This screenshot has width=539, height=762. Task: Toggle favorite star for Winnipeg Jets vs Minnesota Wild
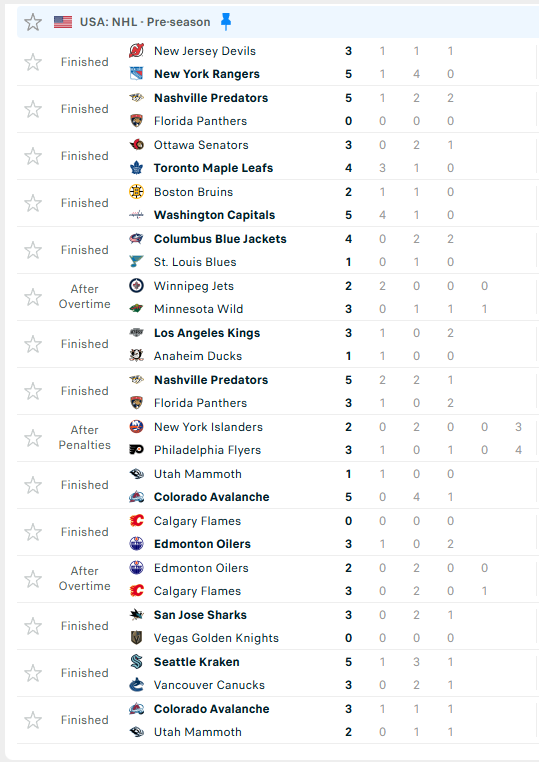[33, 297]
